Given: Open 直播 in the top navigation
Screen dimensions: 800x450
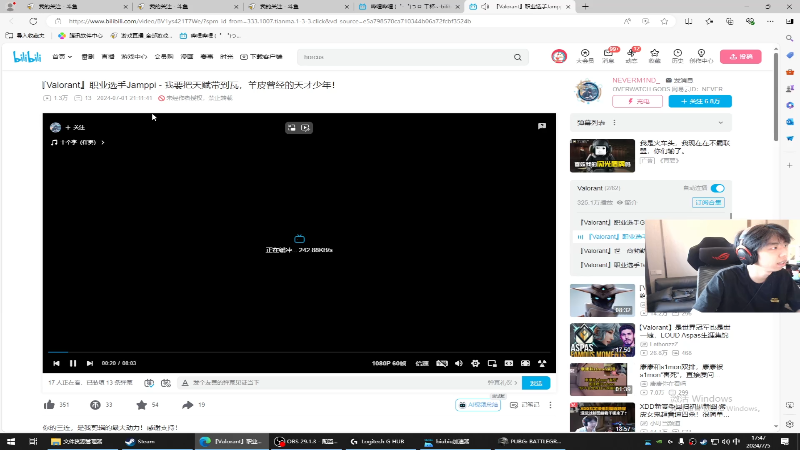Looking at the screenshot, I should [108, 57].
